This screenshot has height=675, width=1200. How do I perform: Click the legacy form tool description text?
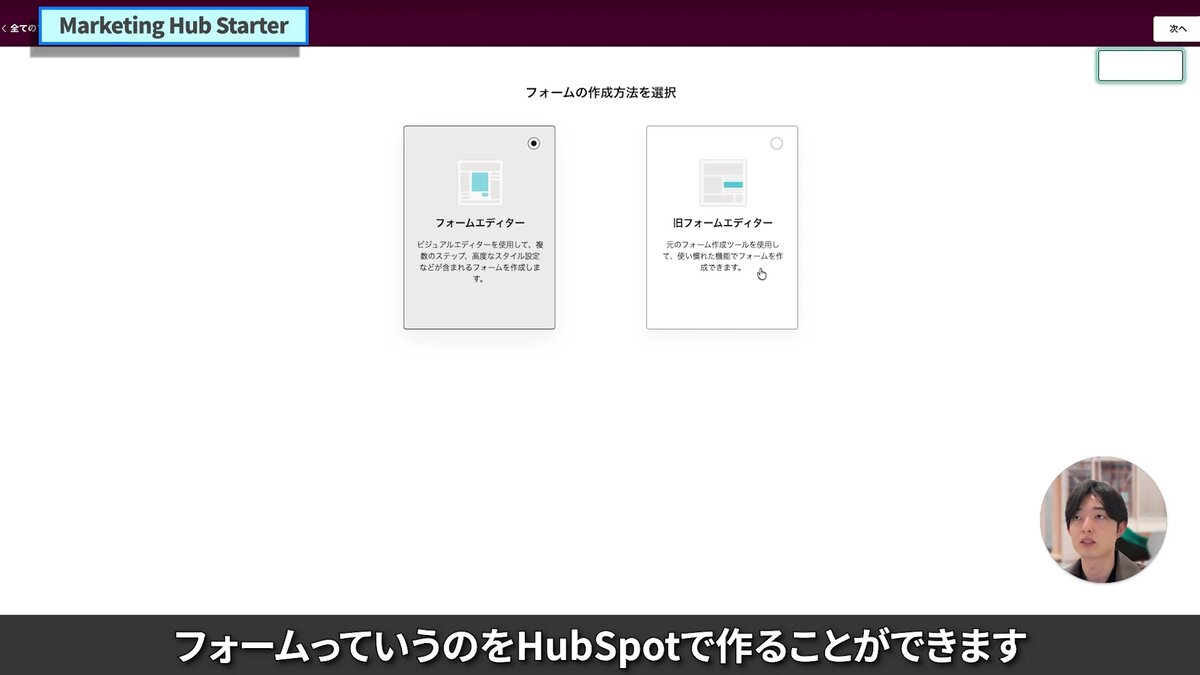coord(722,256)
